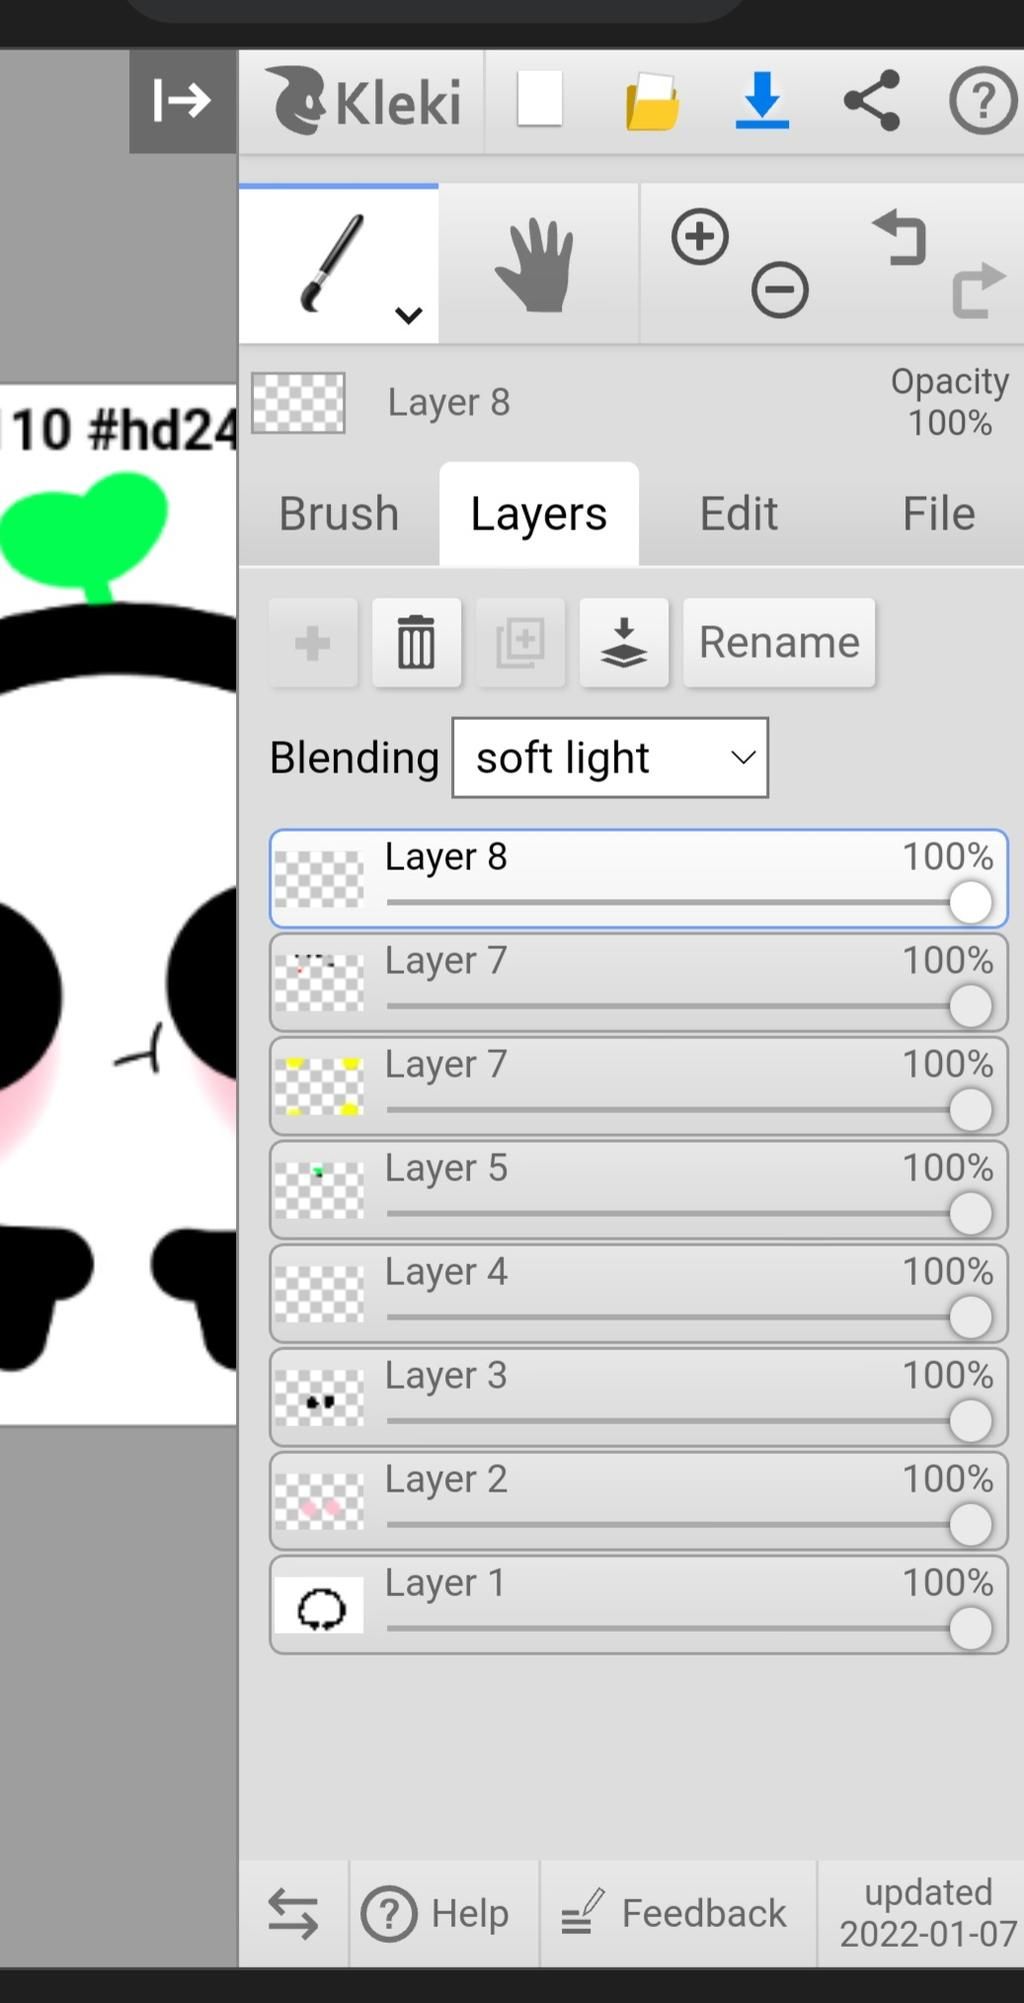Collapse the toolbar with the arrow icon
This screenshot has width=1024, height=2003.
pyautogui.click(x=182, y=101)
